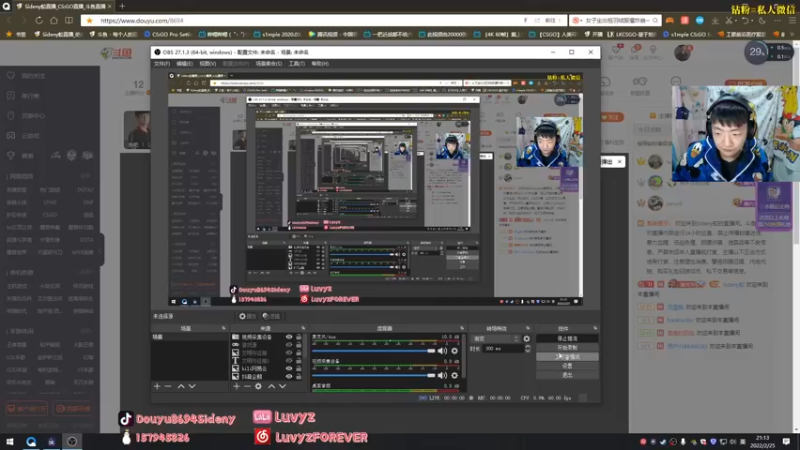This screenshot has width=800, height=450.
Task: Toggle lock on the T text source
Action: (298, 361)
